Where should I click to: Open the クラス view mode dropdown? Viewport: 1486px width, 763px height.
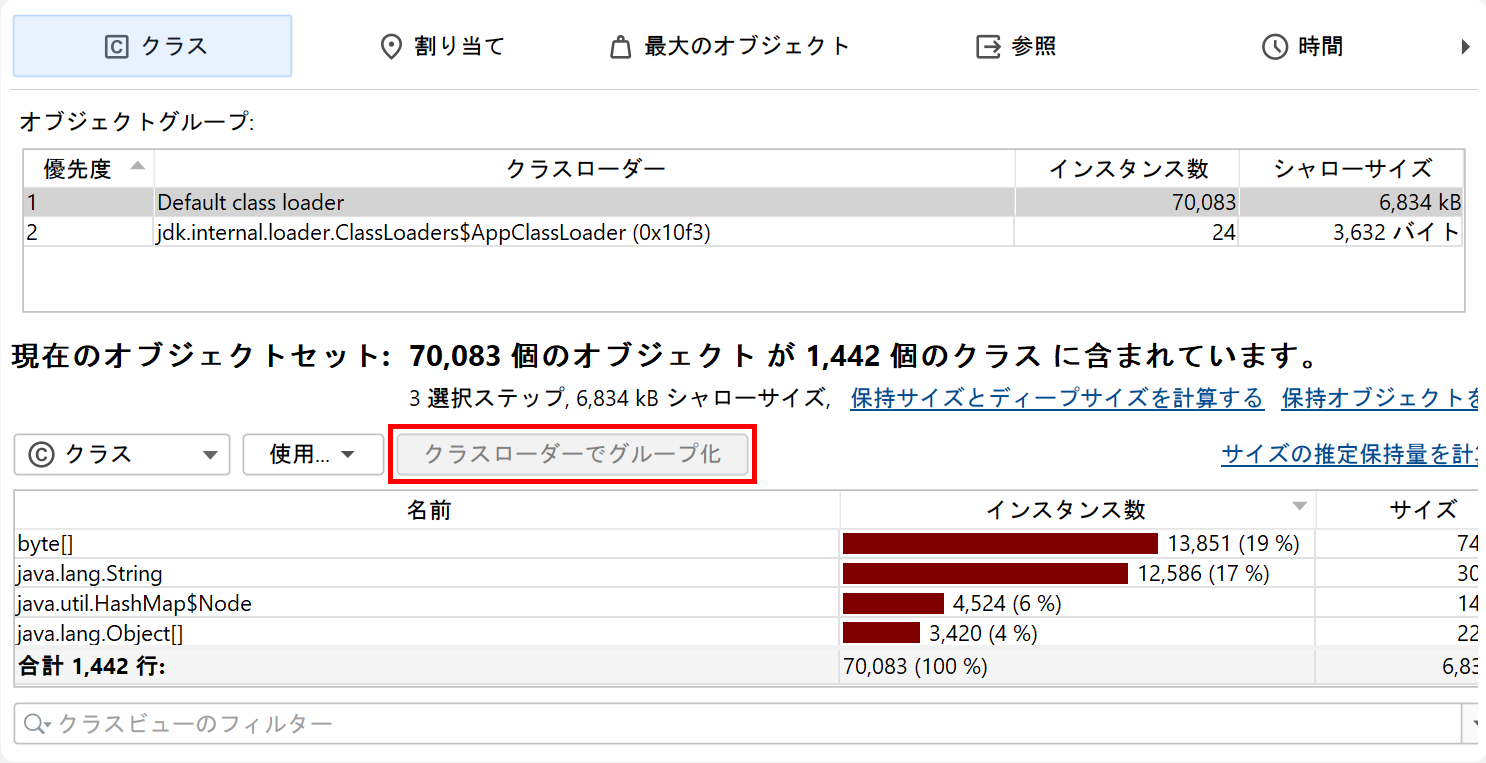click(122, 455)
